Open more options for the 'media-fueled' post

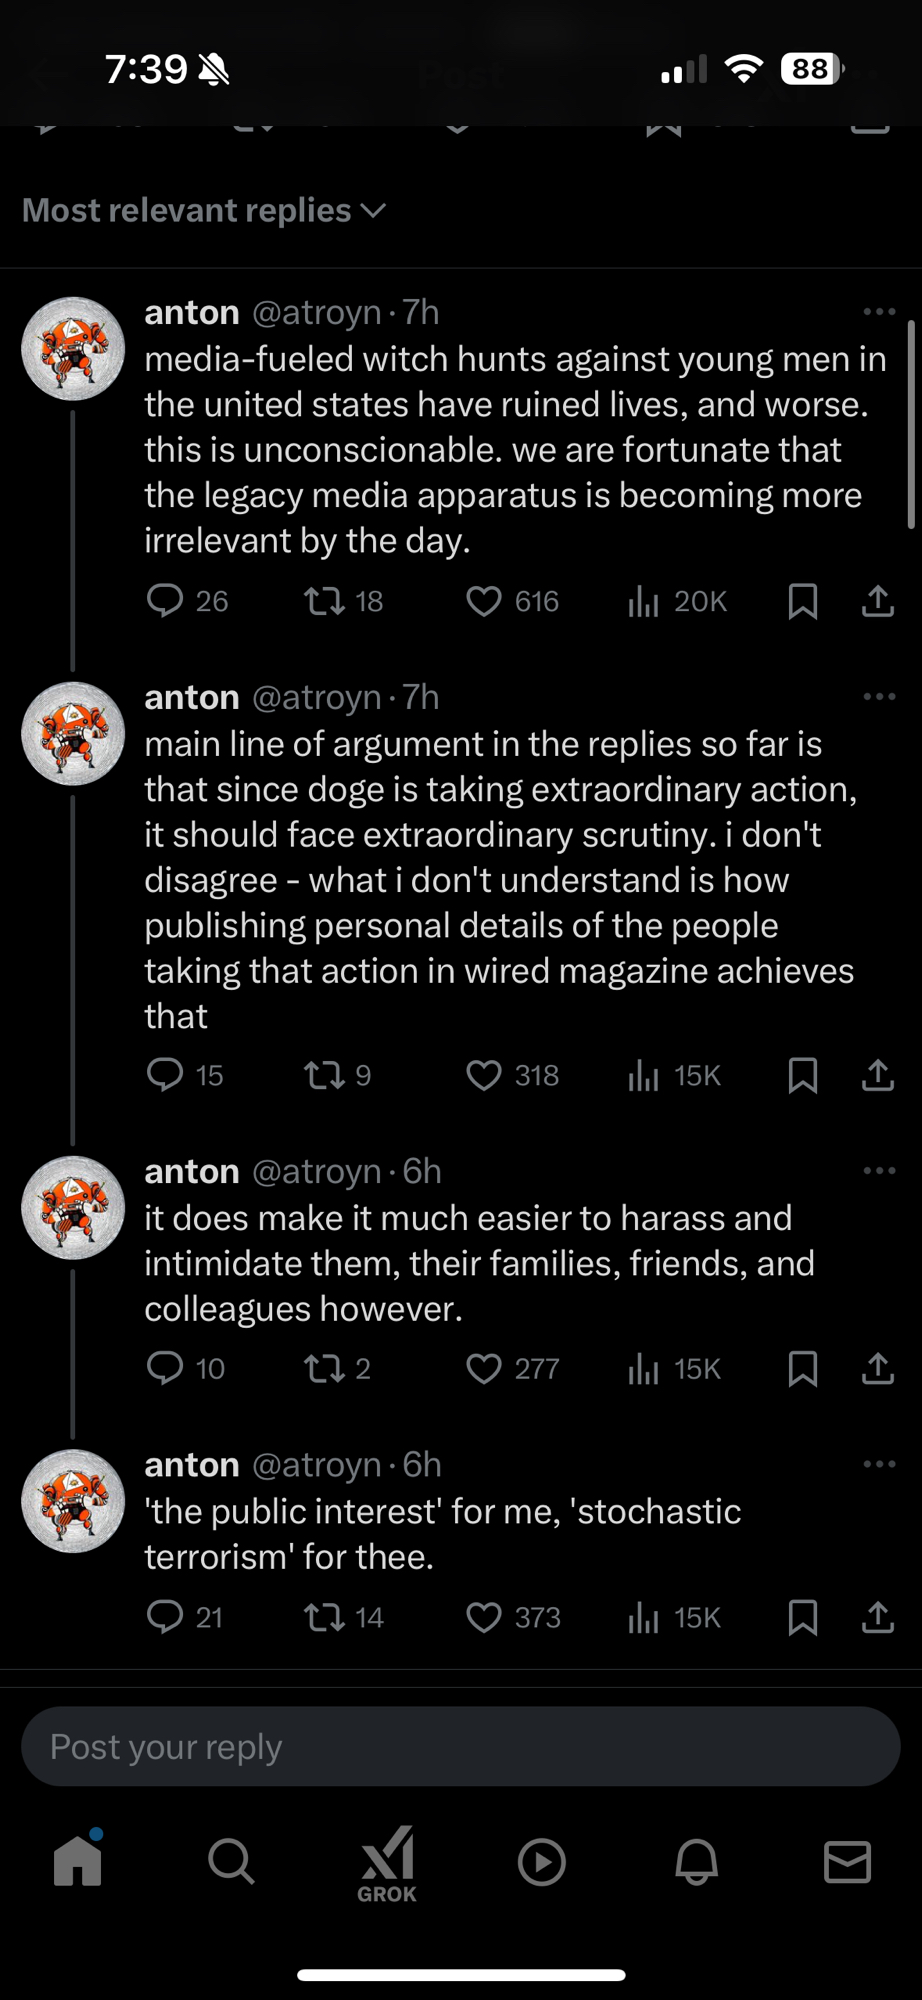tap(879, 312)
